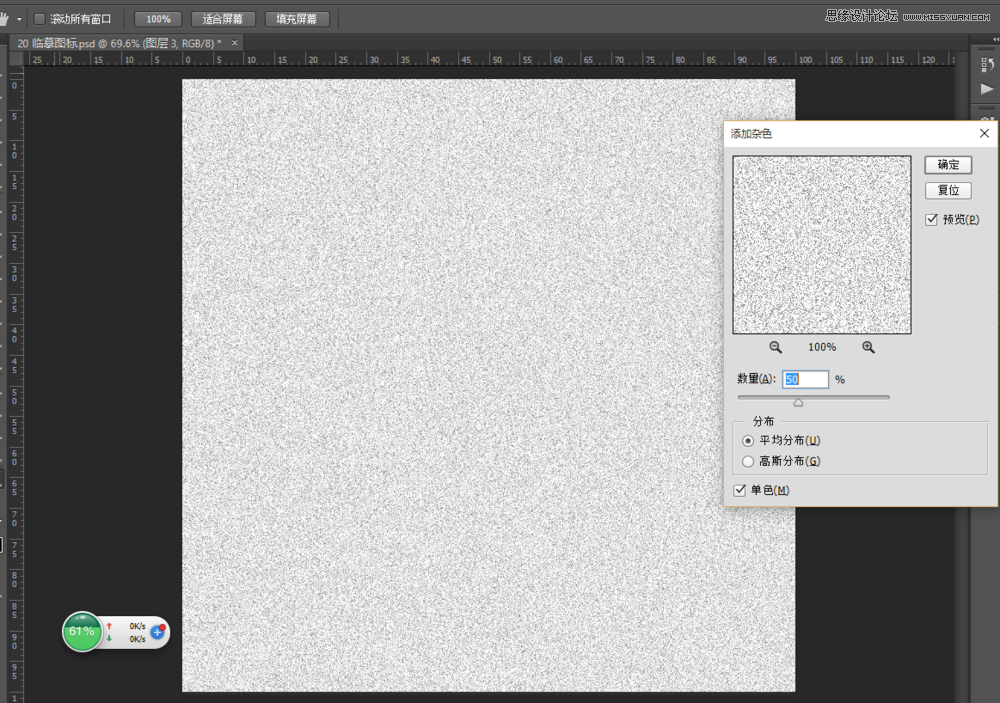Toggle the 滚动所有窗口 checkbox
Screen dimensions: 1000x703
[39, 19]
